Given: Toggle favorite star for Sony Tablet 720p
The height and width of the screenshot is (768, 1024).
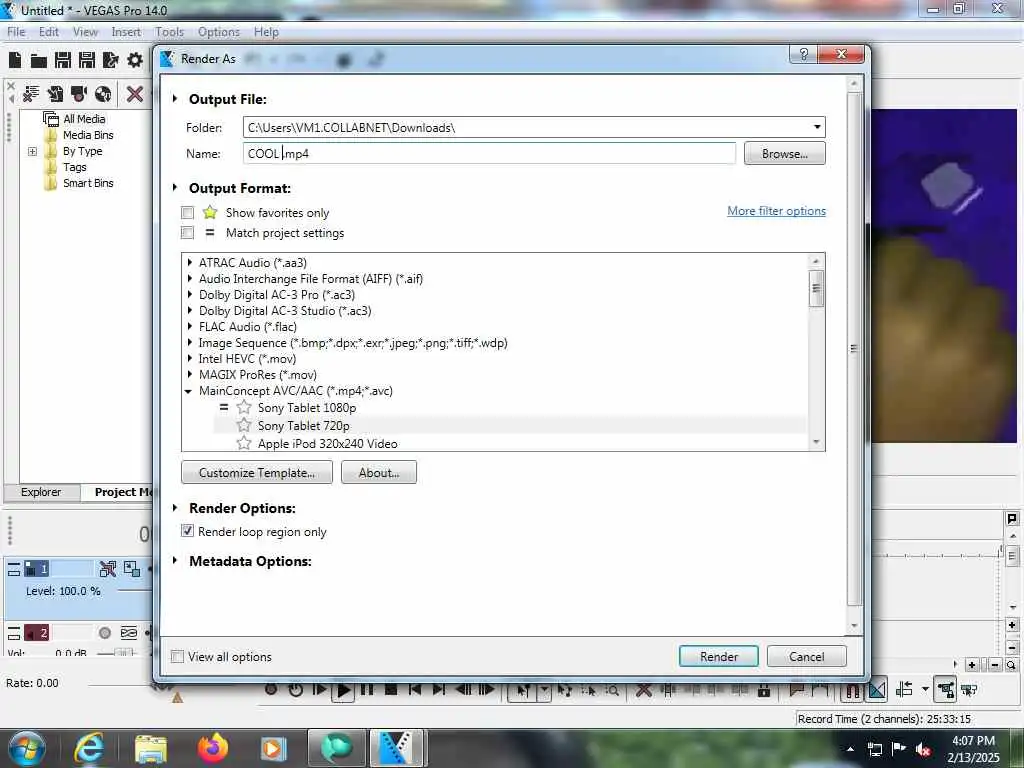Looking at the screenshot, I should 244,425.
